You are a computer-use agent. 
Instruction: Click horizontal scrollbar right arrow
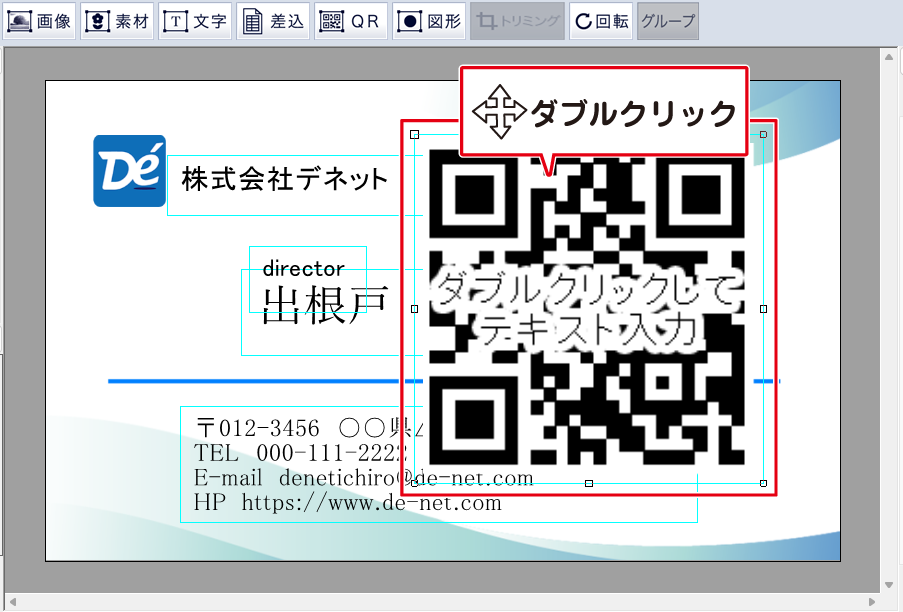(871, 603)
